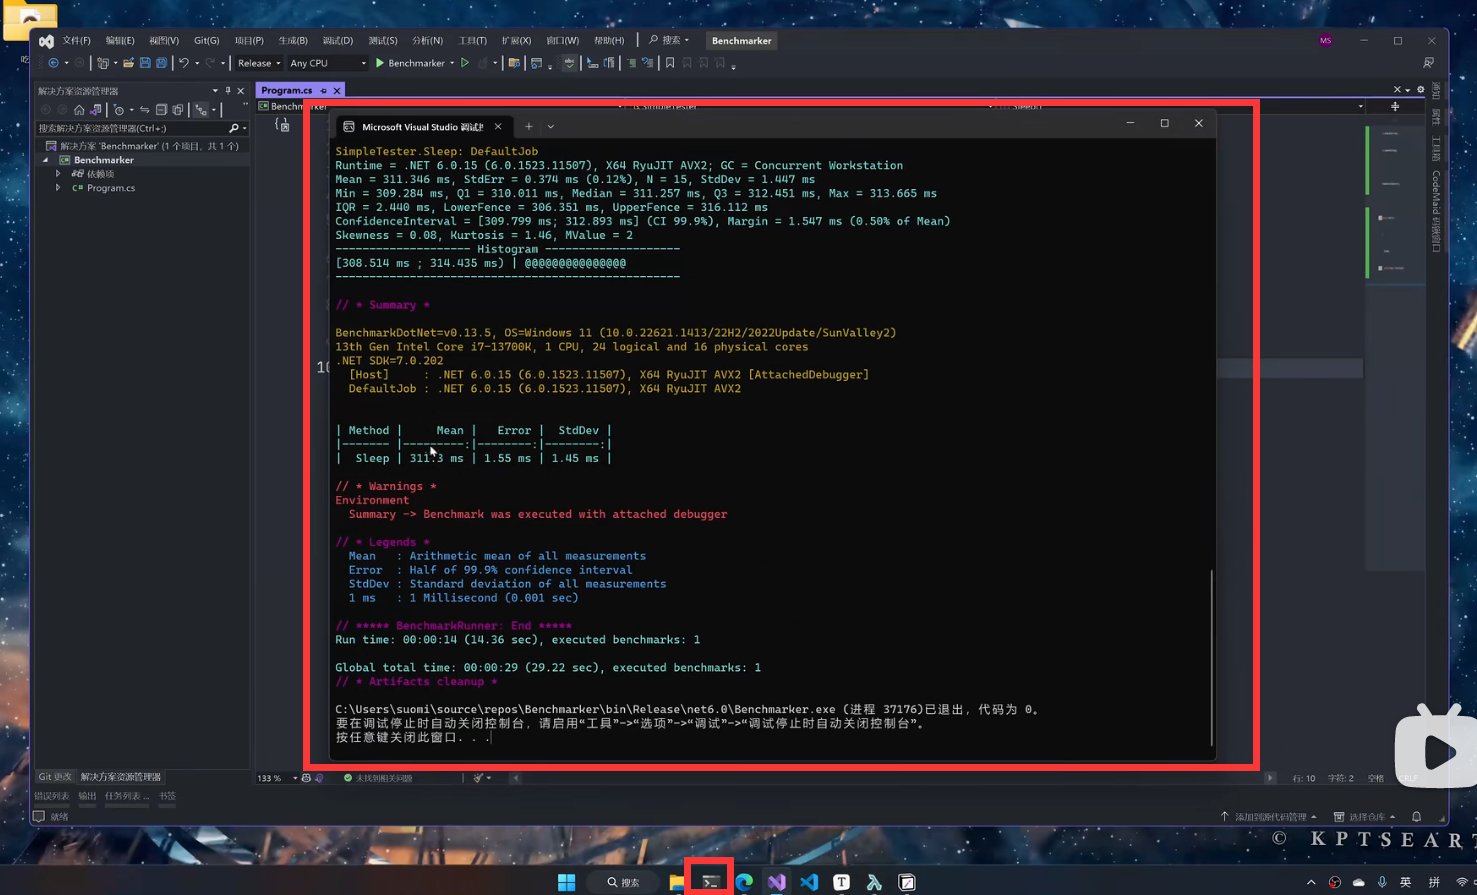1477x895 pixels.
Task: Undo the last edit via toolbar icon
Action: (x=183, y=62)
